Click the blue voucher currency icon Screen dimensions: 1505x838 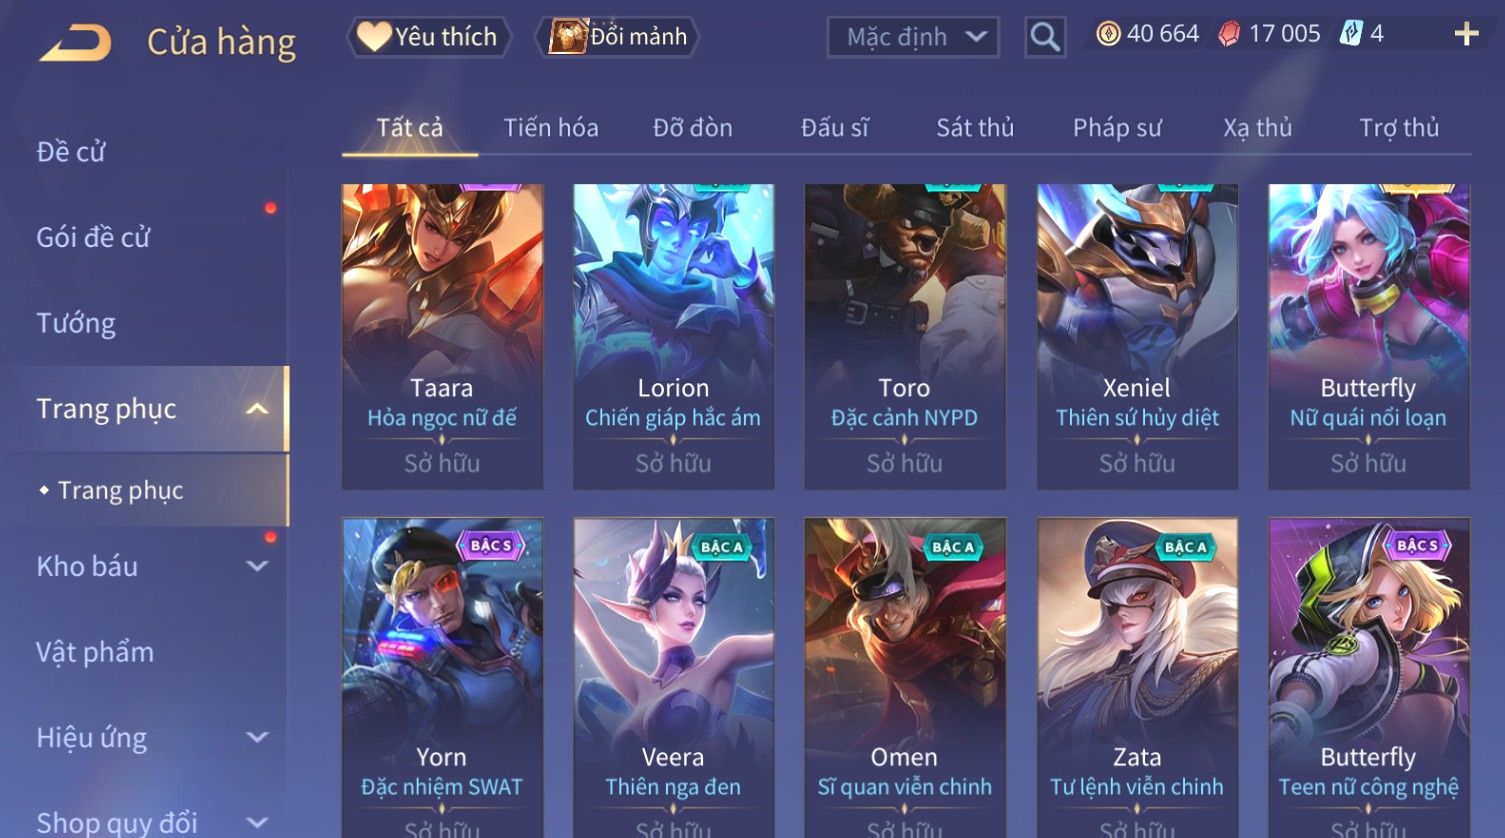tap(1351, 34)
